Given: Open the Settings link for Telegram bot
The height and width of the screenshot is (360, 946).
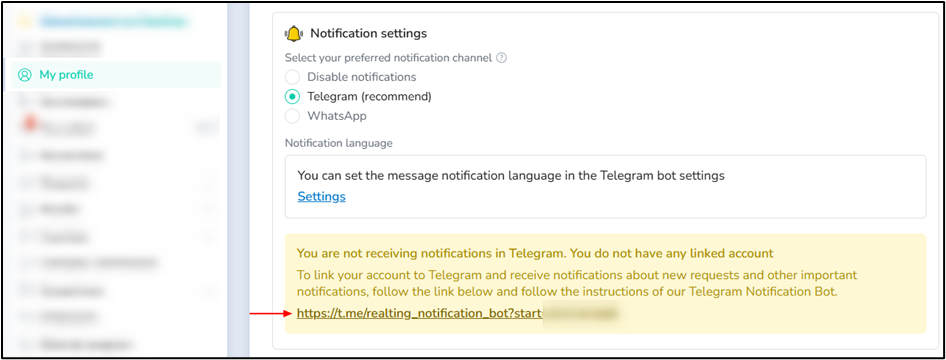Looking at the screenshot, I should click(322, 197).
